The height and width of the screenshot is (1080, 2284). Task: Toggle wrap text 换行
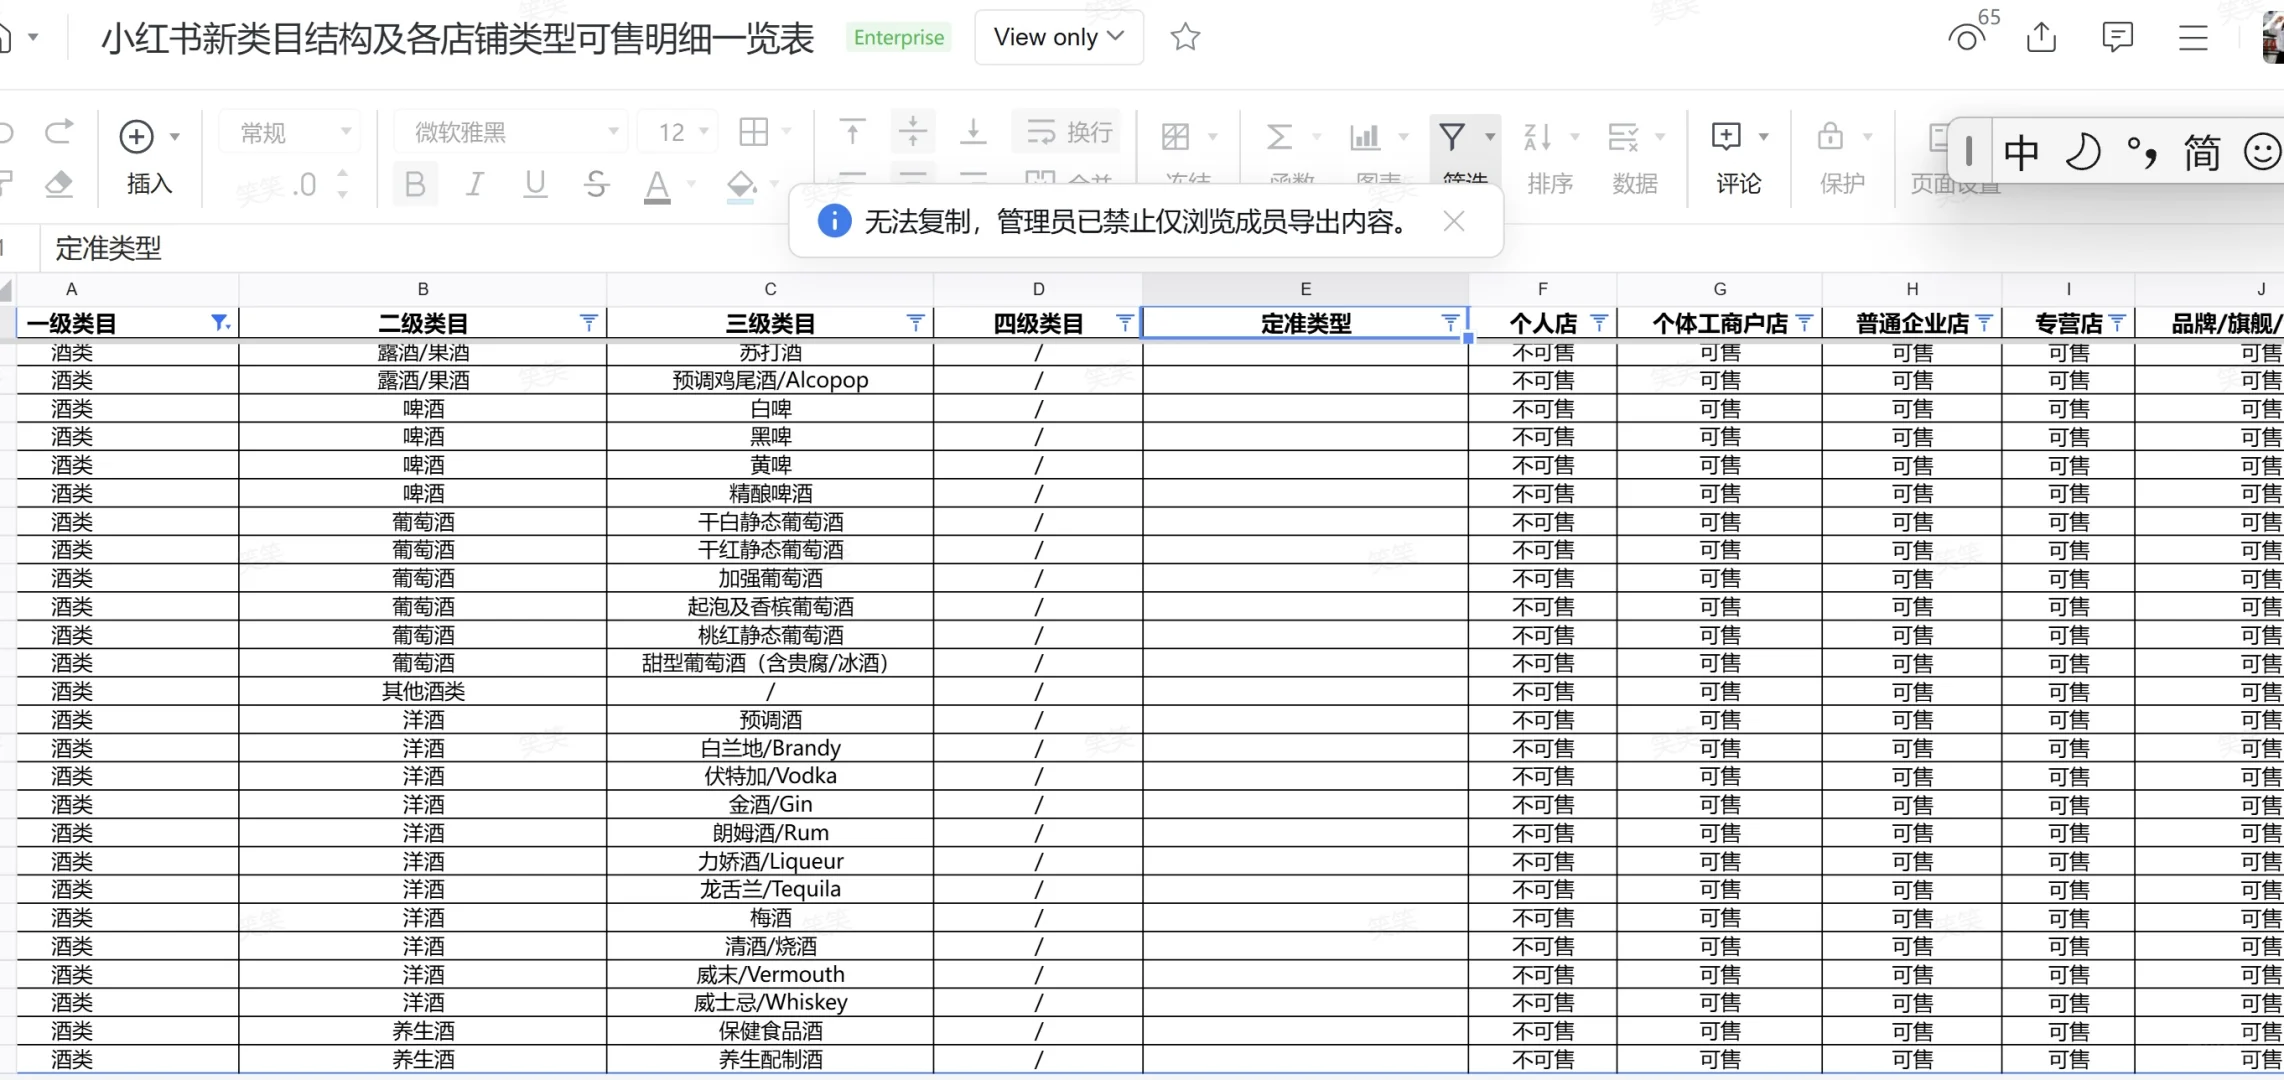click(x=1069, y=132)
